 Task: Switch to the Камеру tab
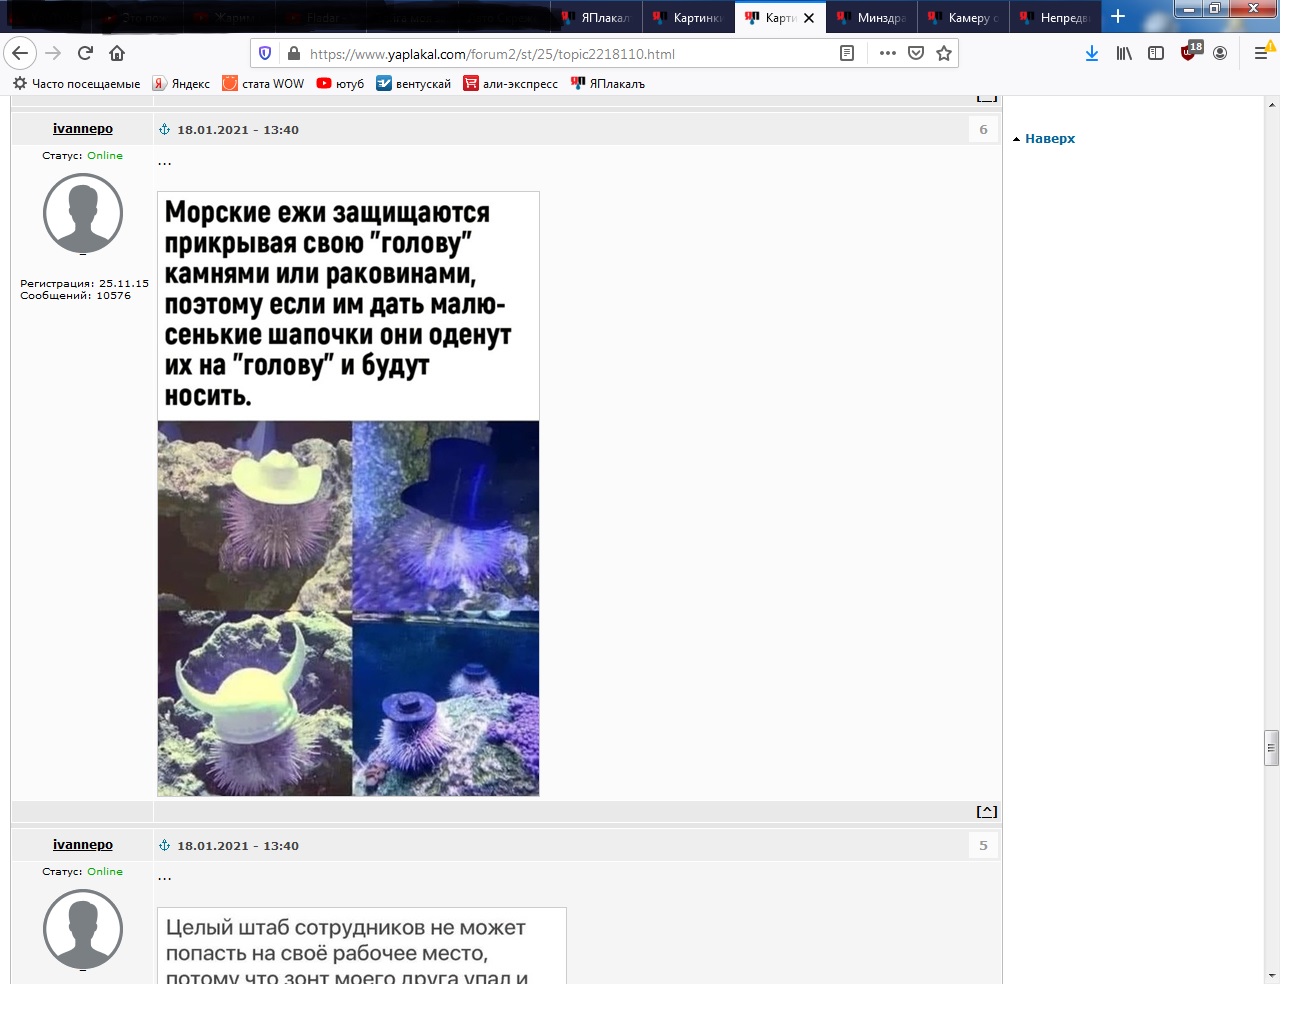[x=965, y=18]
